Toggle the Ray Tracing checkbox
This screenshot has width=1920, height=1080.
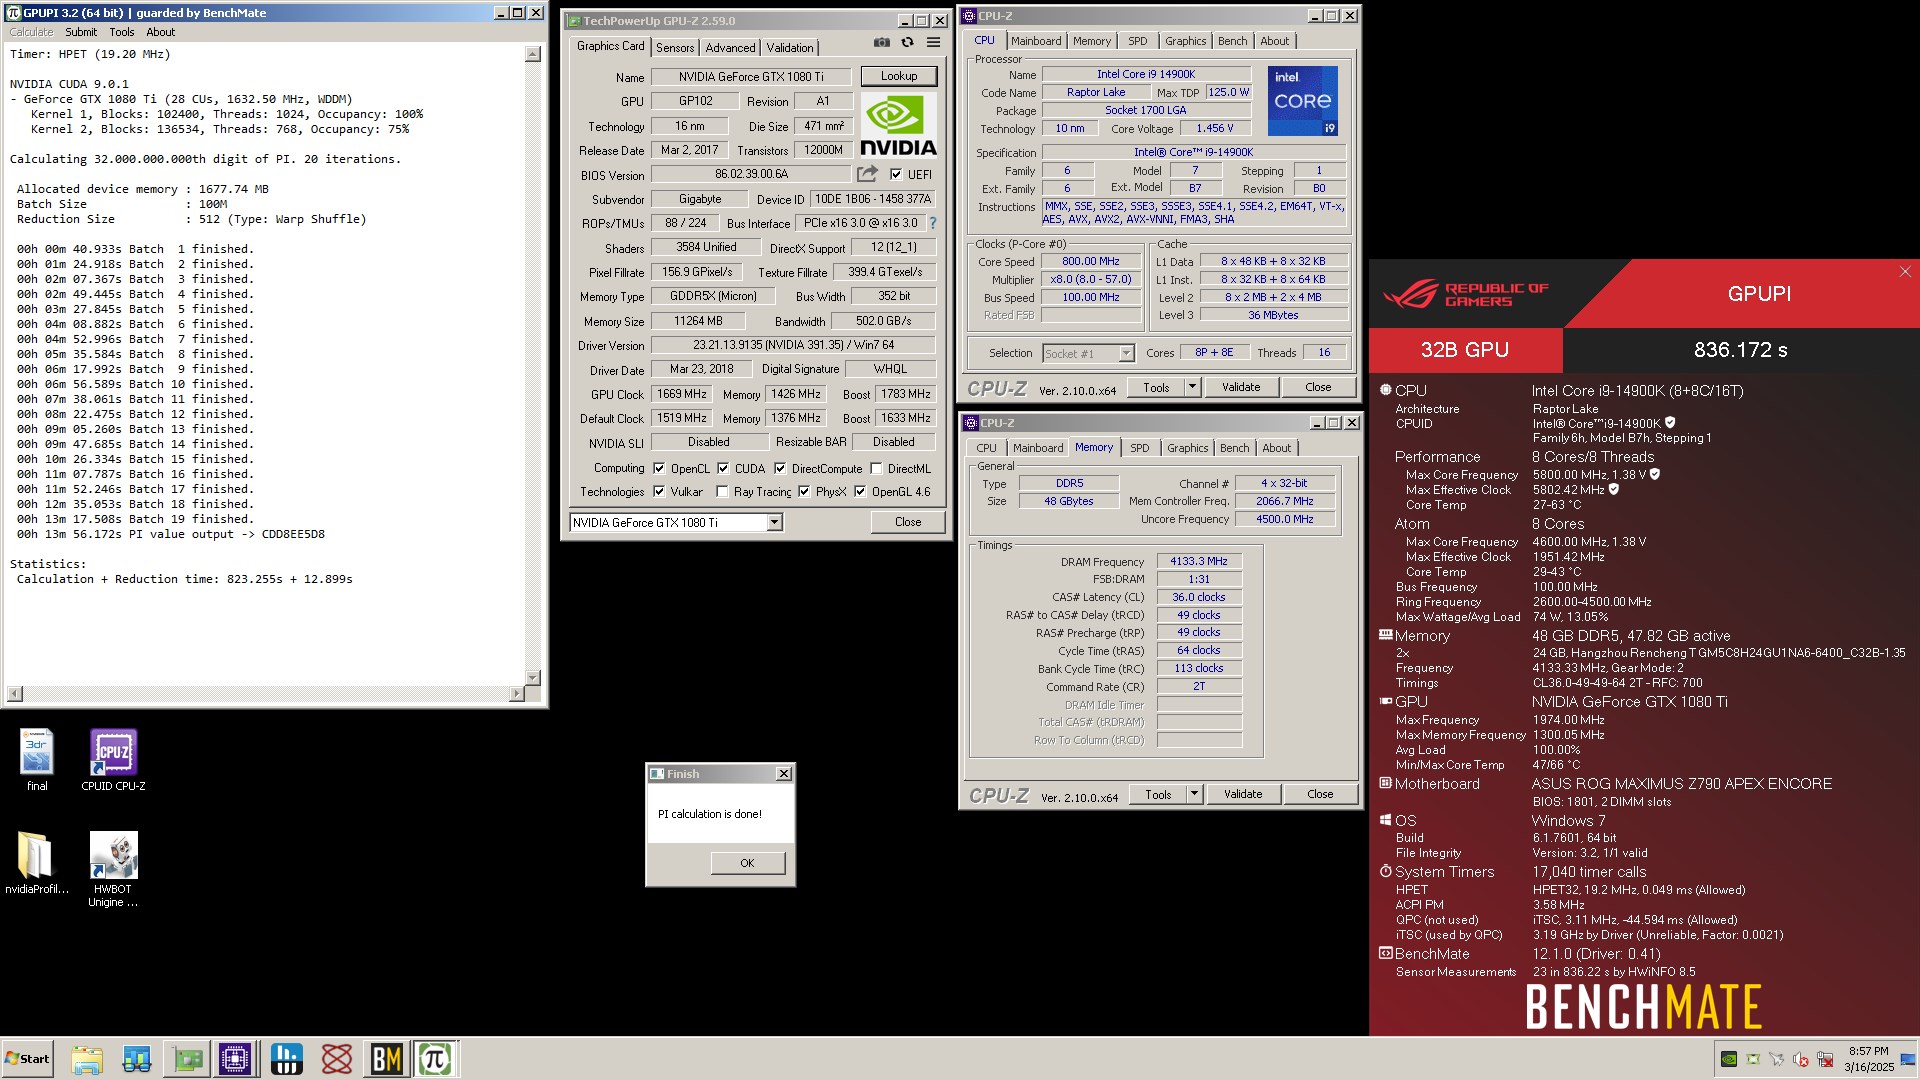click(722, 492)
